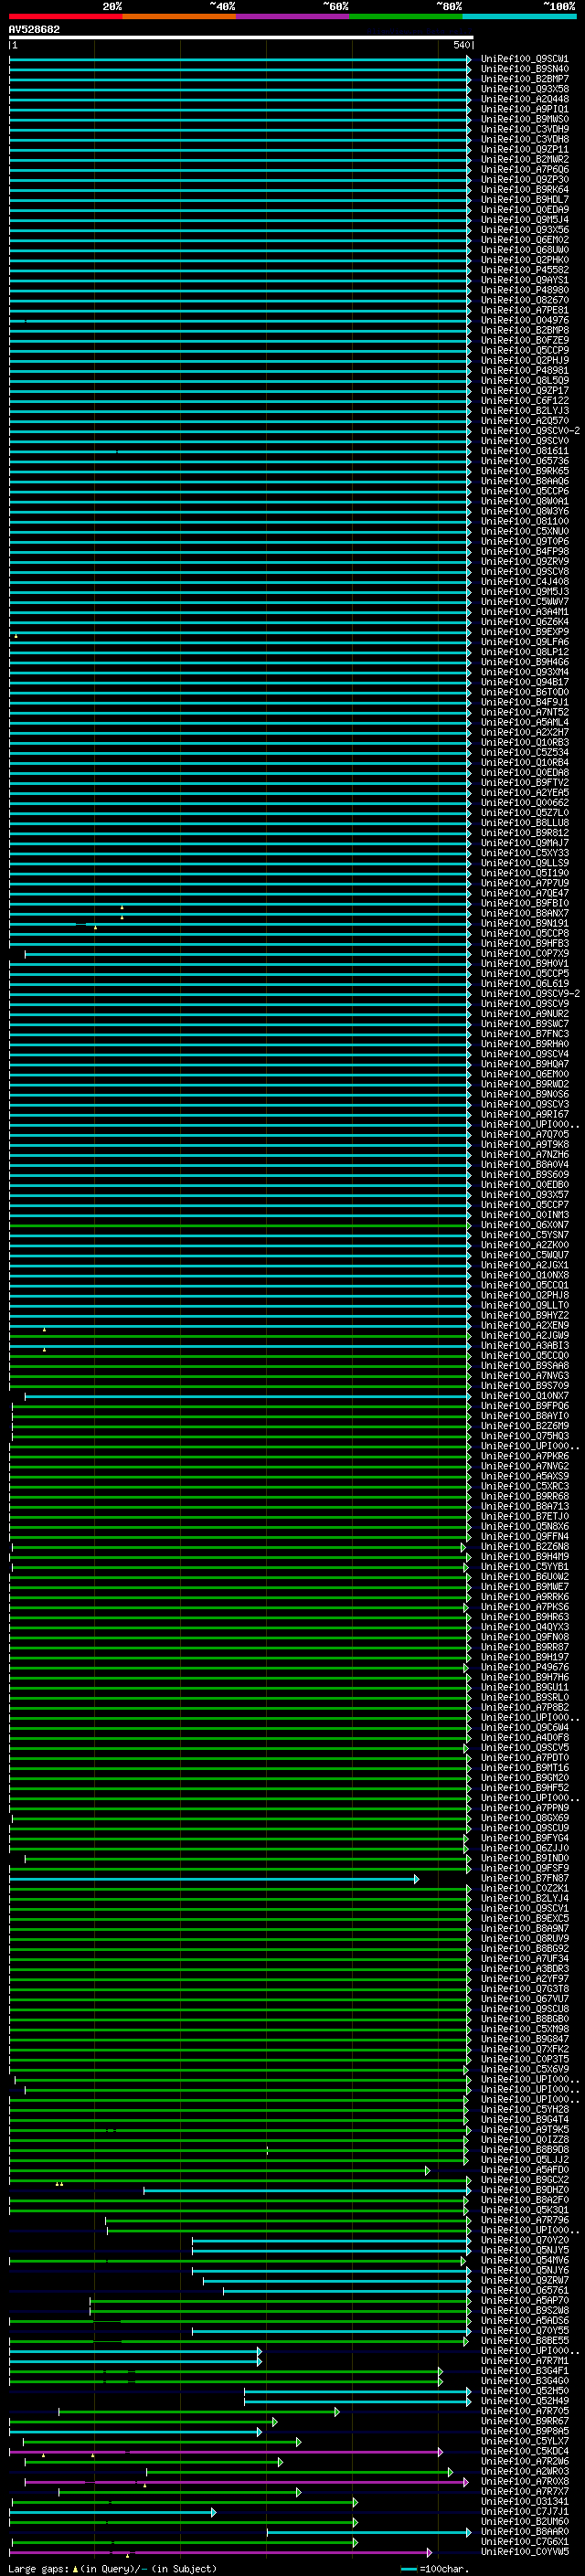Screen dimensions: 585x2576
Task: Select the UniRef100_B0FZE9 label
Action: pos(525,340)
